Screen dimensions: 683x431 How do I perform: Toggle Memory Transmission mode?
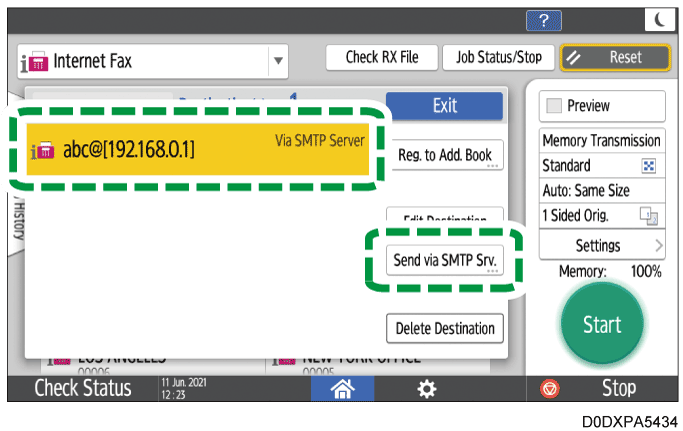click(601, 141)
